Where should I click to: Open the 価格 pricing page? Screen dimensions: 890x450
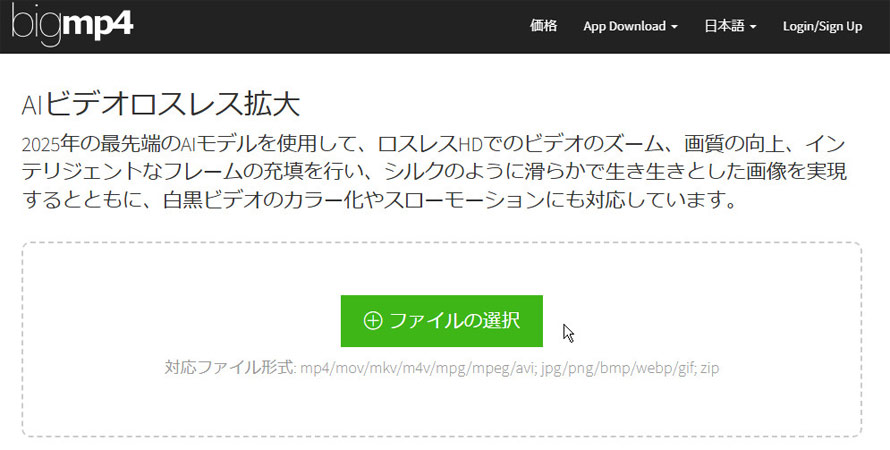tap(543, 27)
